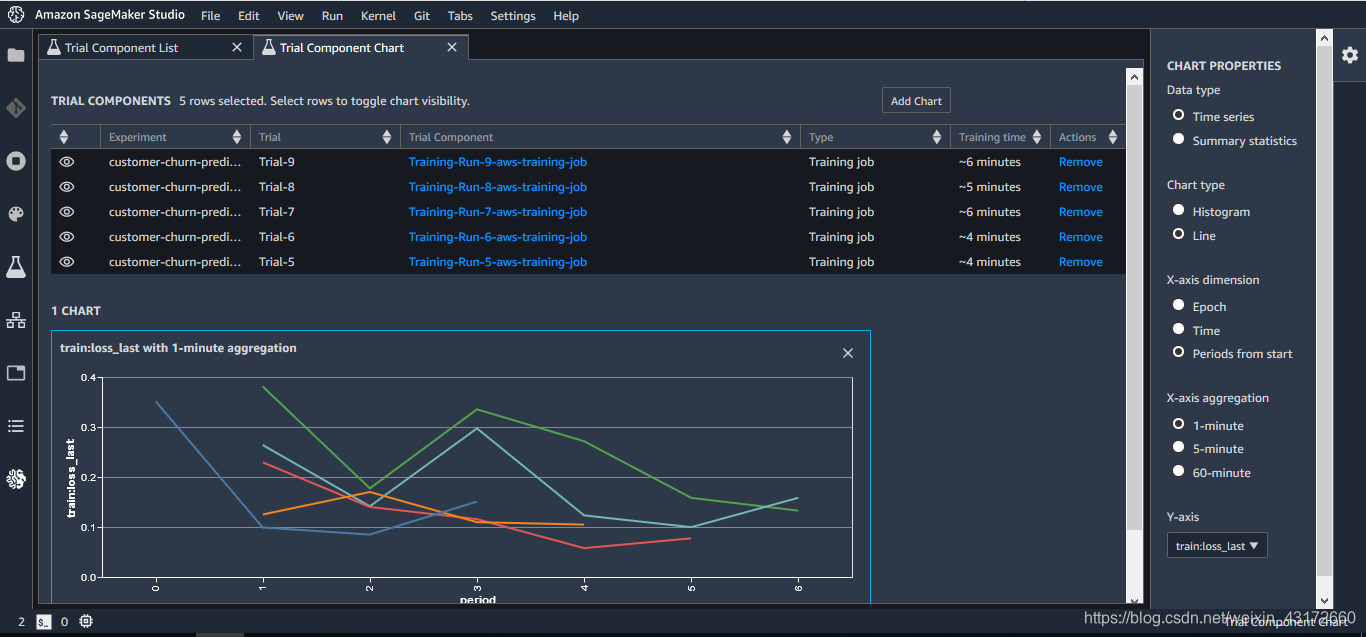This screenshot has height=637, width=1366.
Task: Sort by Trial Component column arrows
Action: tap(787, 137)
